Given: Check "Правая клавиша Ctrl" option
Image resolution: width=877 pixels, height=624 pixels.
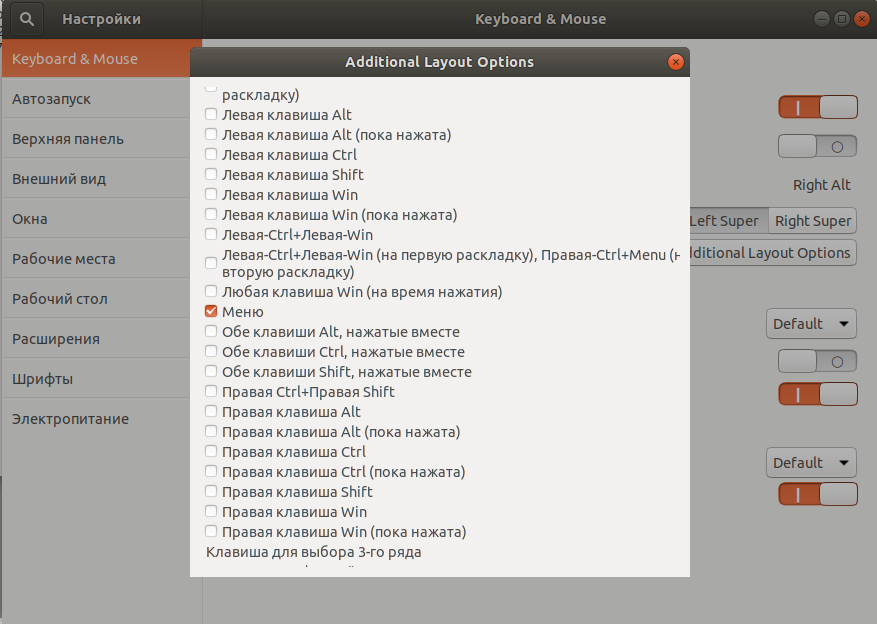Looking at the screenshot, I should (x=210, y=451).
